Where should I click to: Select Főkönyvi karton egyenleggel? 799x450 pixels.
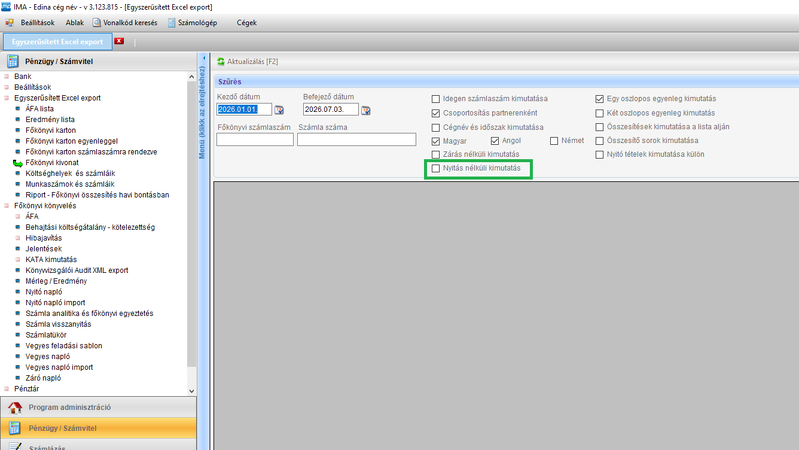(x=71, y=141)
